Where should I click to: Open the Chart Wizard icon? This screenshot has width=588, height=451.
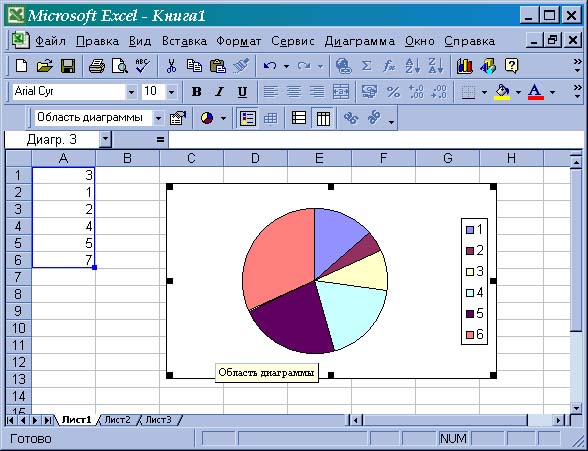pos(464,66)
